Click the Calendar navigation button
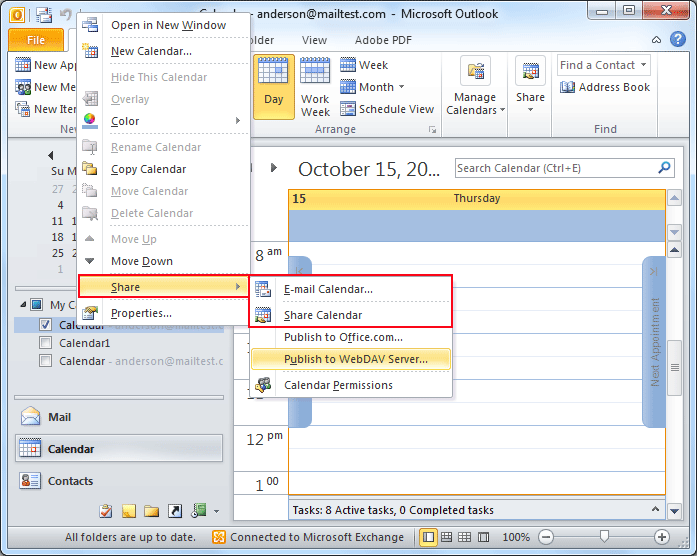Viewport: 697px width, 556px height. pos(119,449)
